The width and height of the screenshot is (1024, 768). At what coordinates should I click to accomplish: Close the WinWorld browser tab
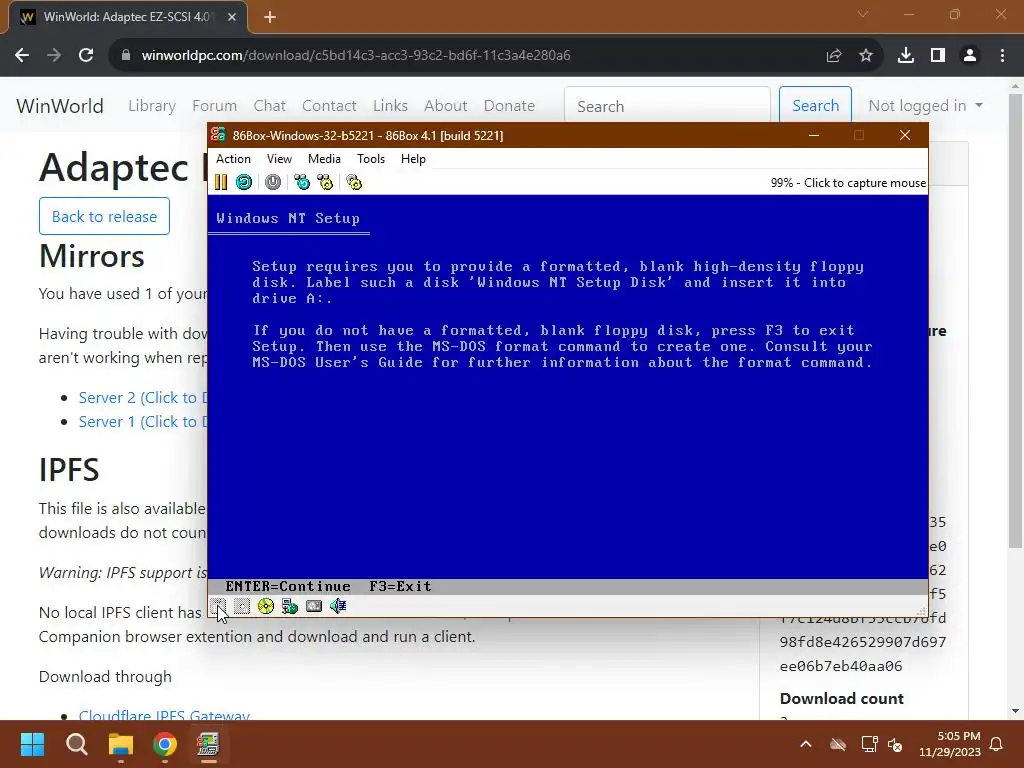[x=232, y=17]
